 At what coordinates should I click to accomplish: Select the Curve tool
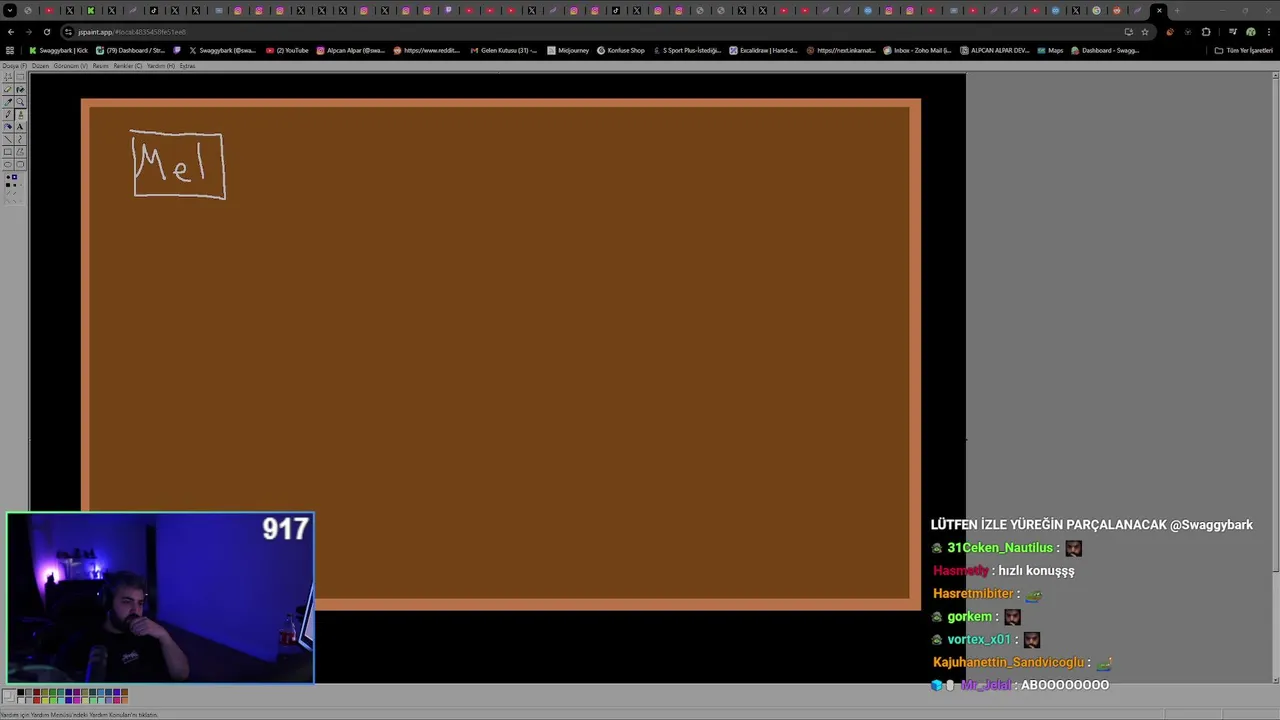pos(20,139)
